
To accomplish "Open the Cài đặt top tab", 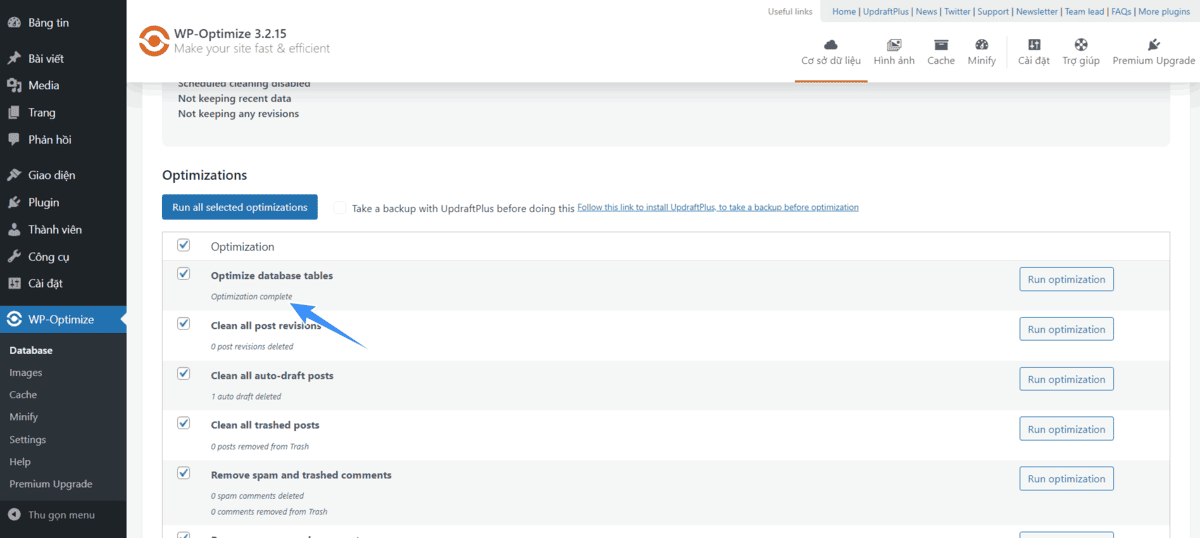I will tap(1034, 53).
